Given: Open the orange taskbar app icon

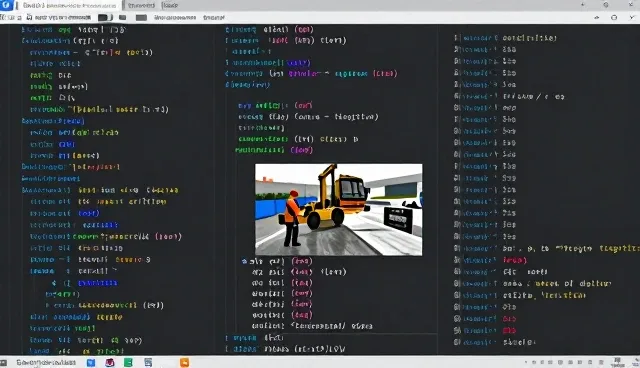Looking at the screenshot, I should pyautogui.click(x=184, y=362).
